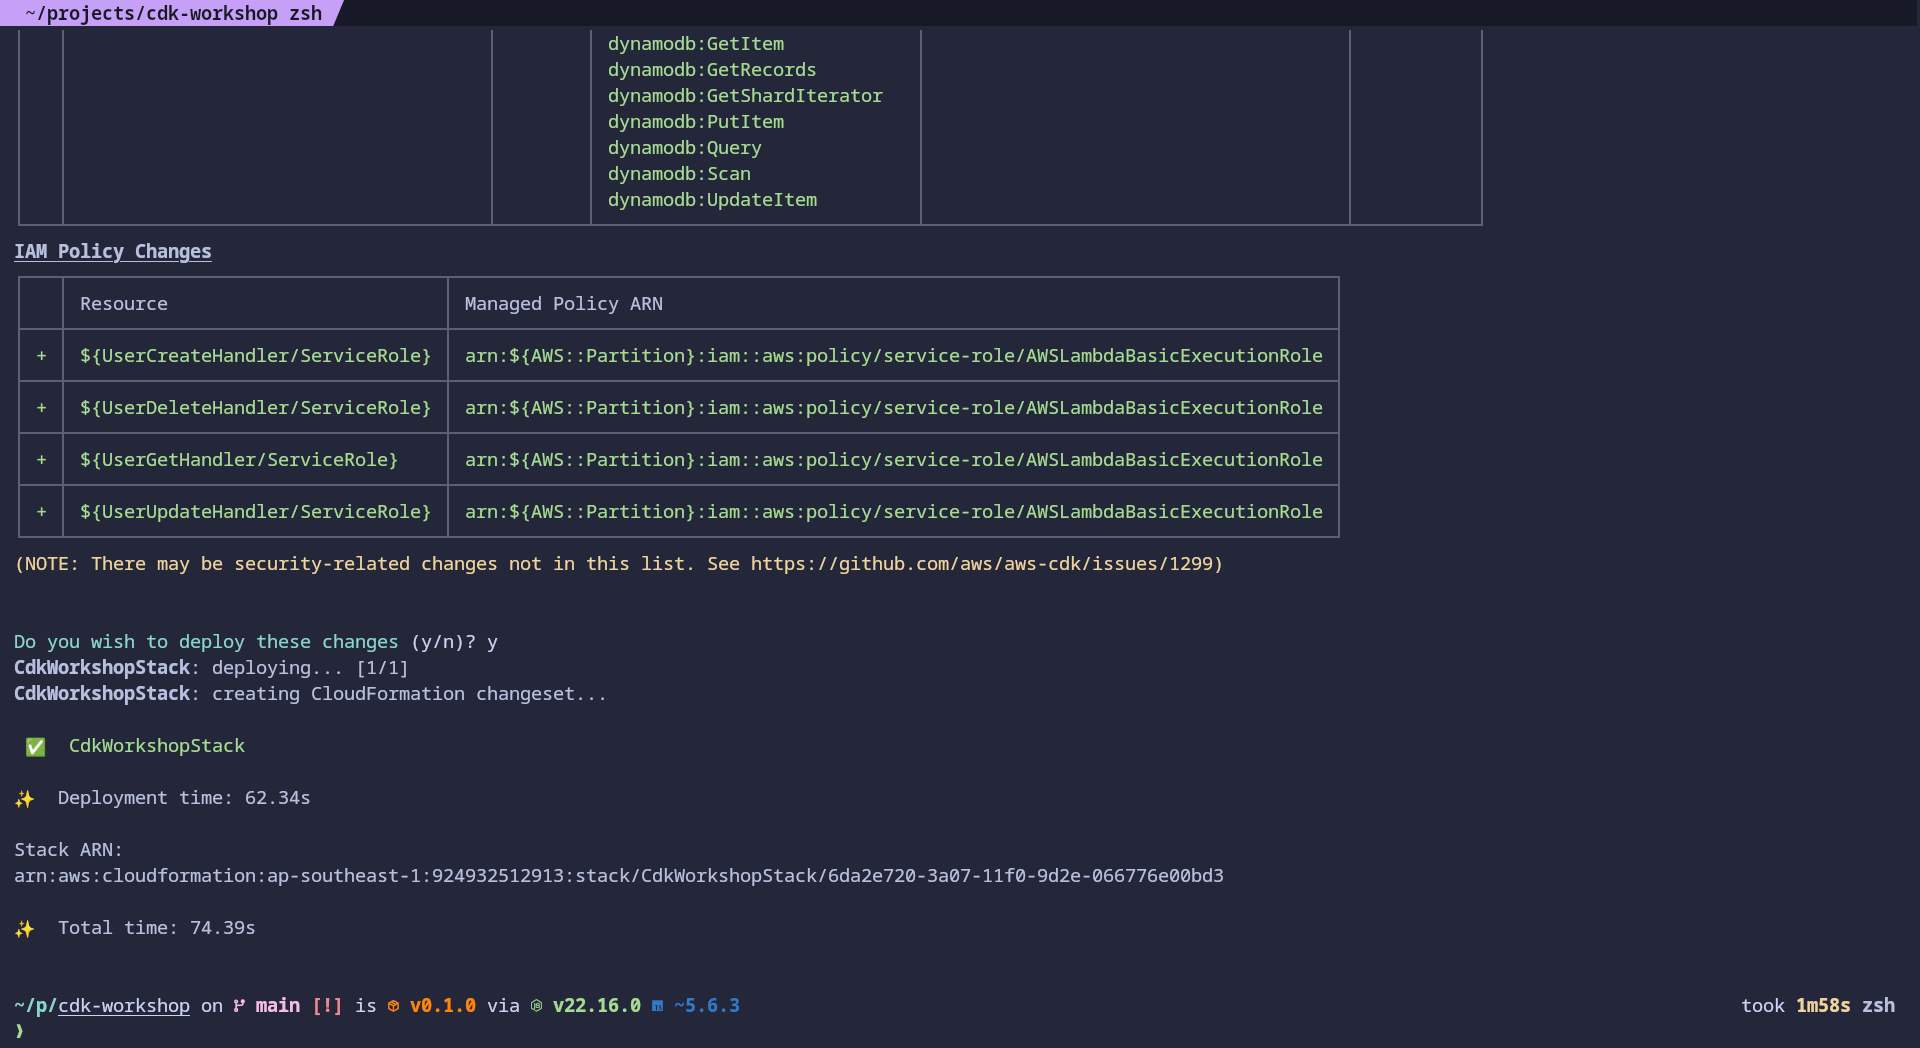Click the security-related NOTE warning text
Viewport: 1920px width, 1048px height.
619,564
